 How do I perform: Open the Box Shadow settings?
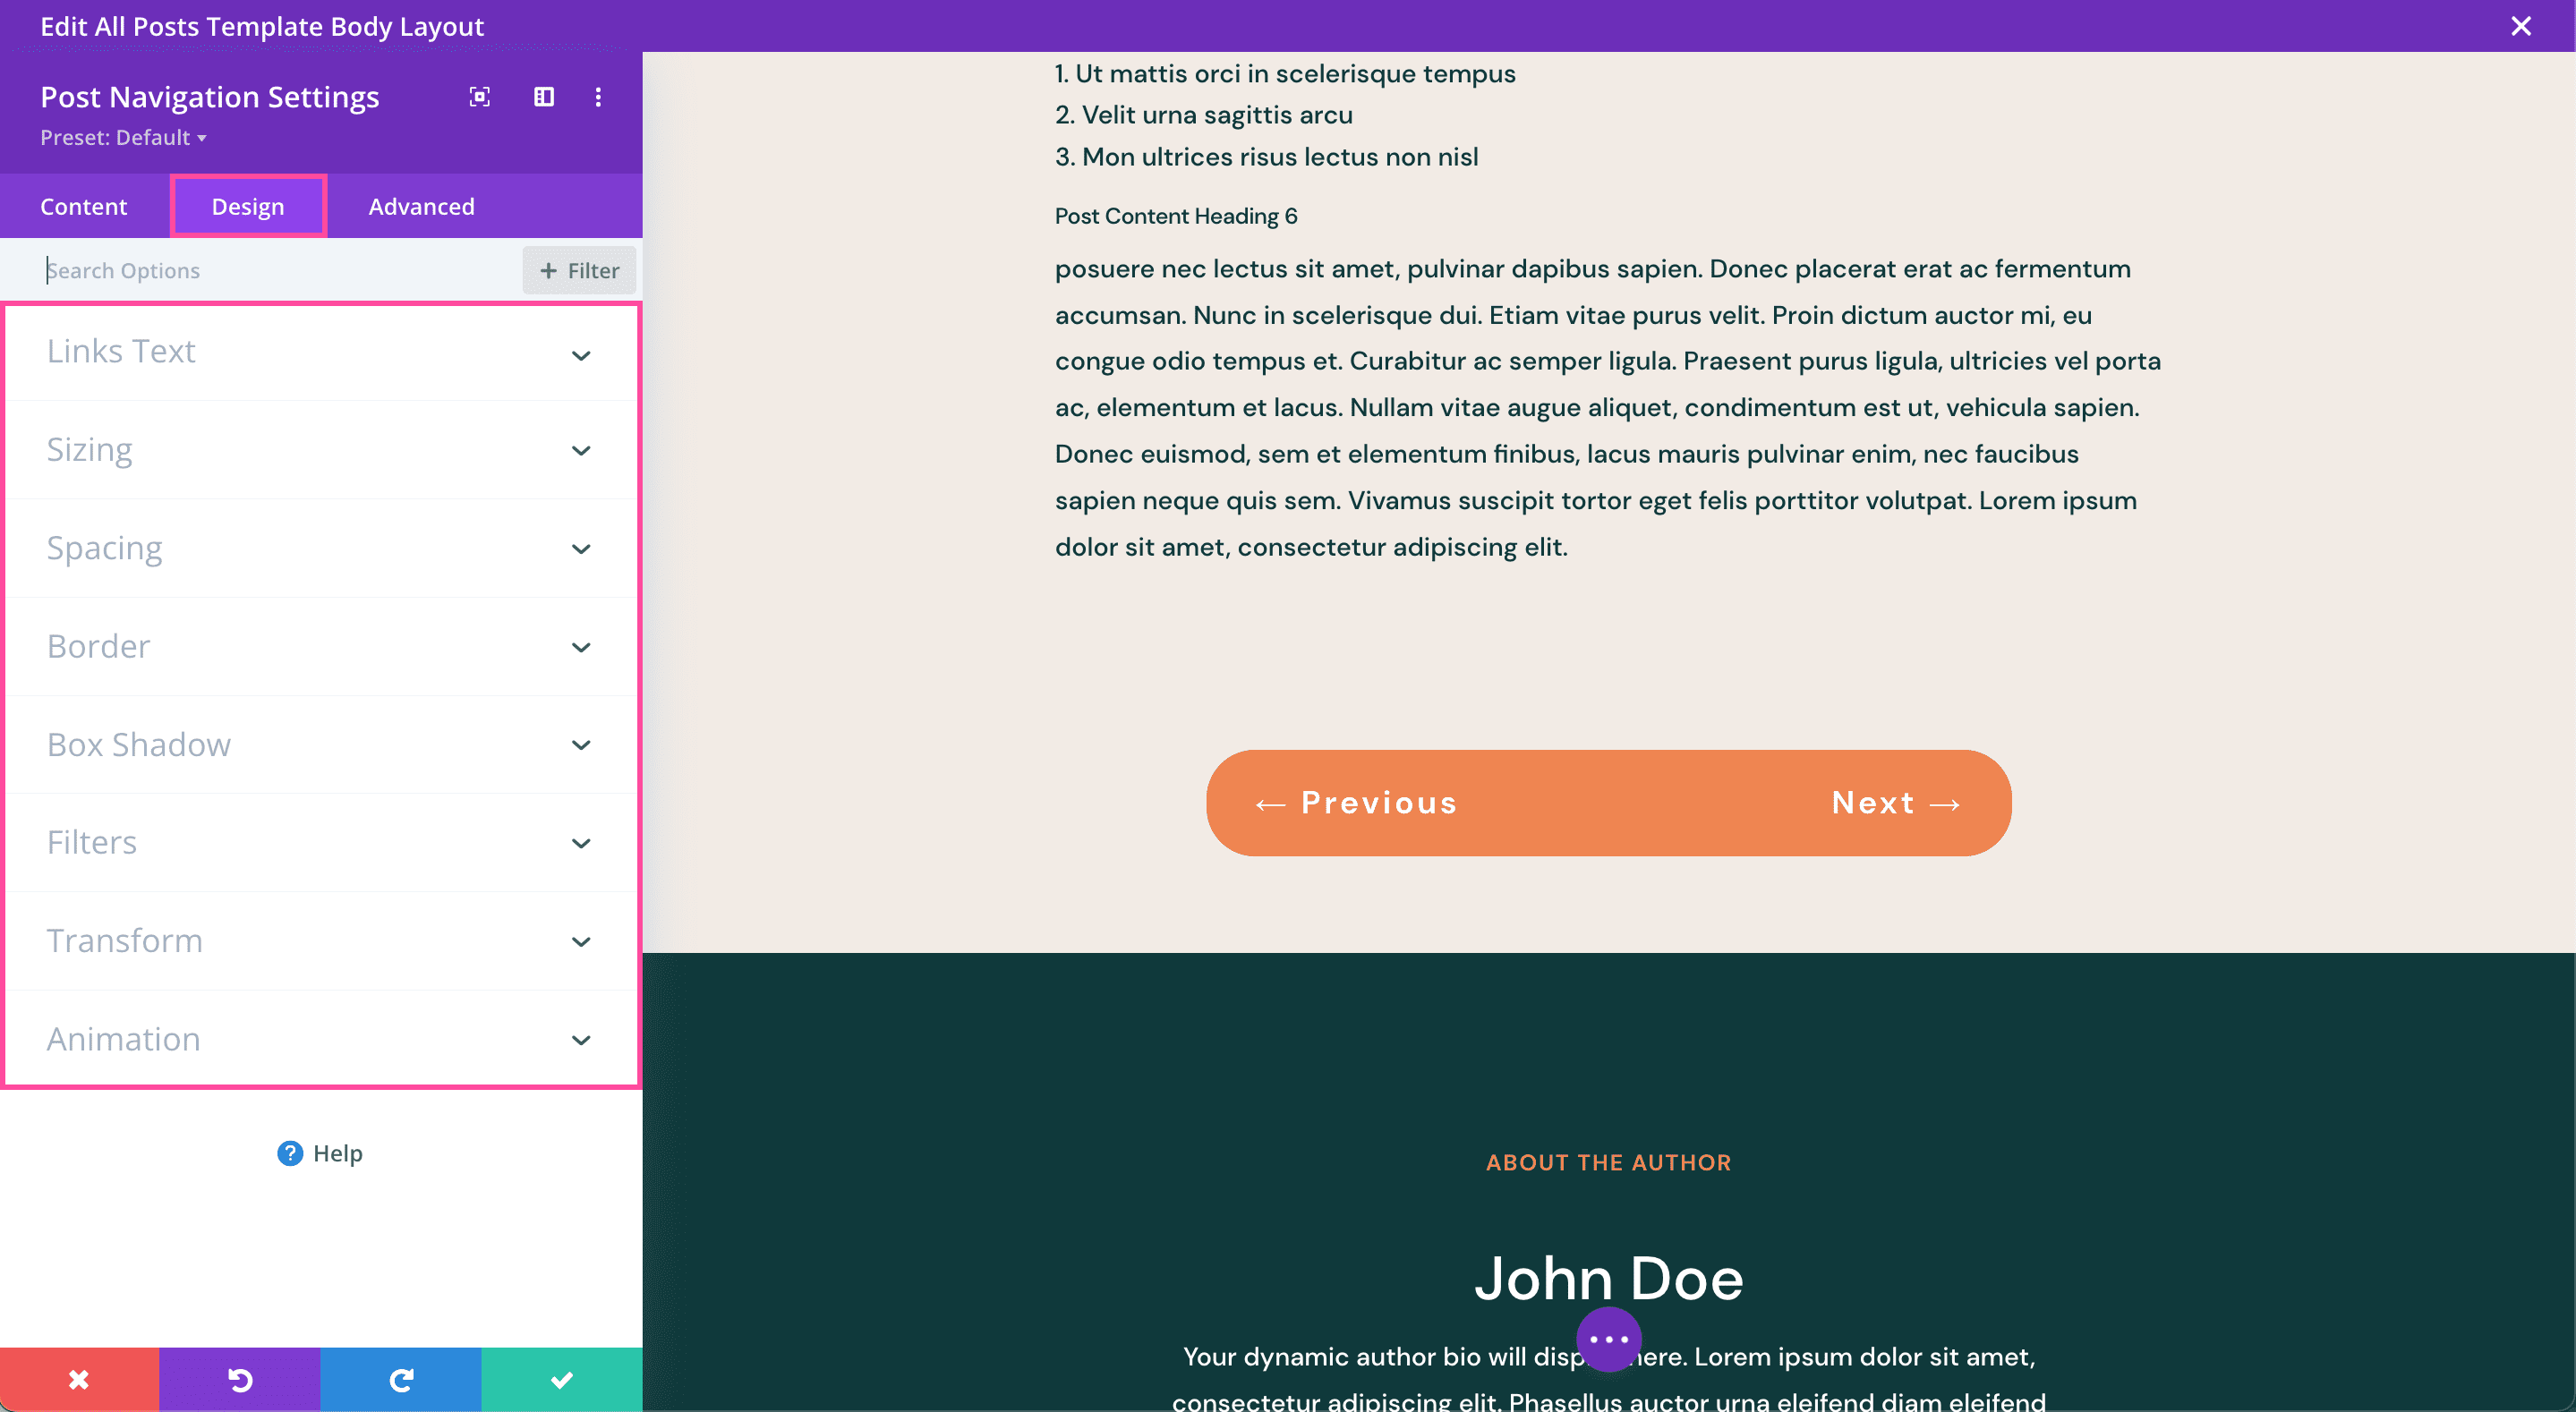pos(320,745)
